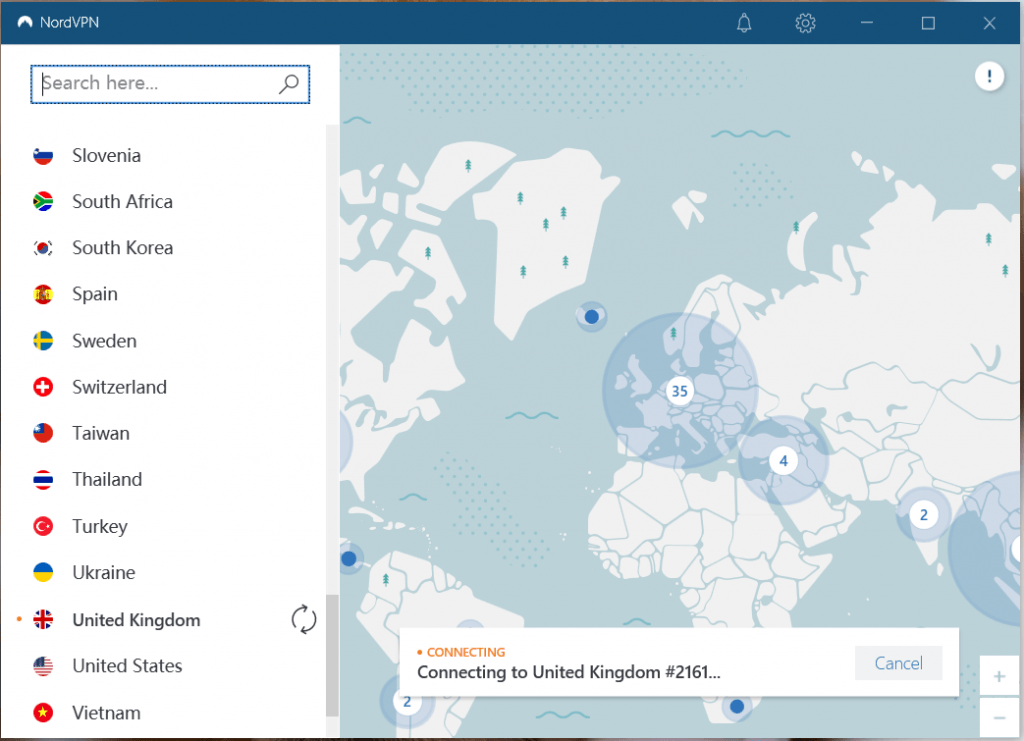1024x741 pixels.
Task: Click the South America cluster marker labeled 2
Action: pyautogui.click(x=407, y=702)
